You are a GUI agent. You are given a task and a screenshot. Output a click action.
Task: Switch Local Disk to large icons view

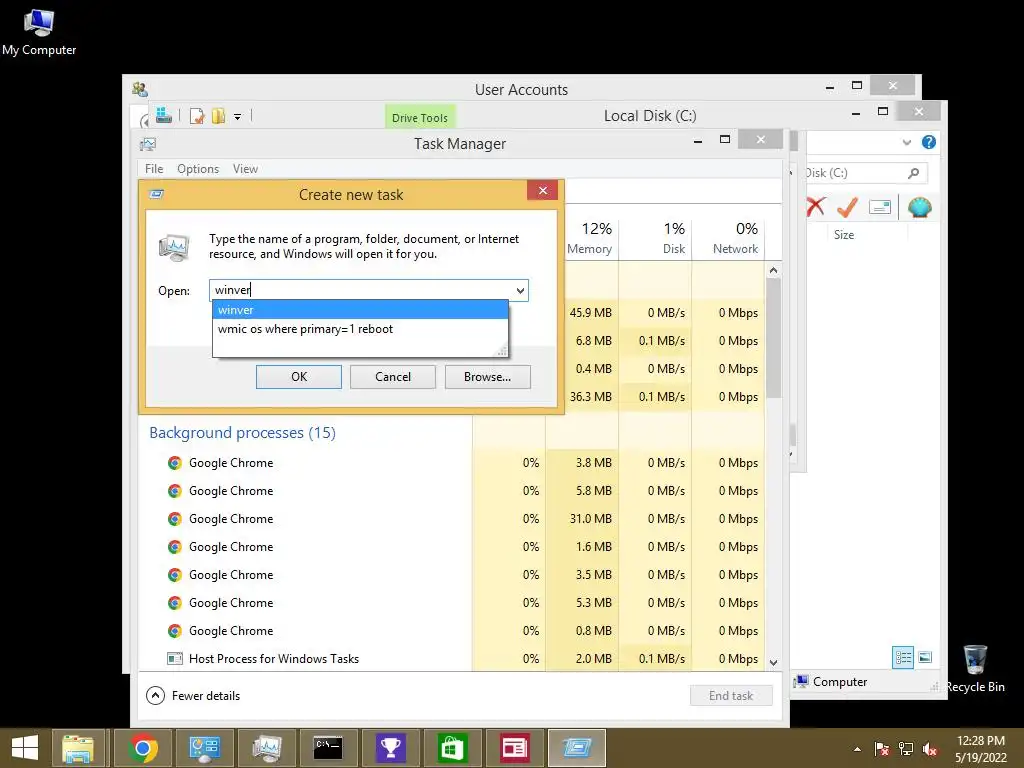click(x=925, y=658)
